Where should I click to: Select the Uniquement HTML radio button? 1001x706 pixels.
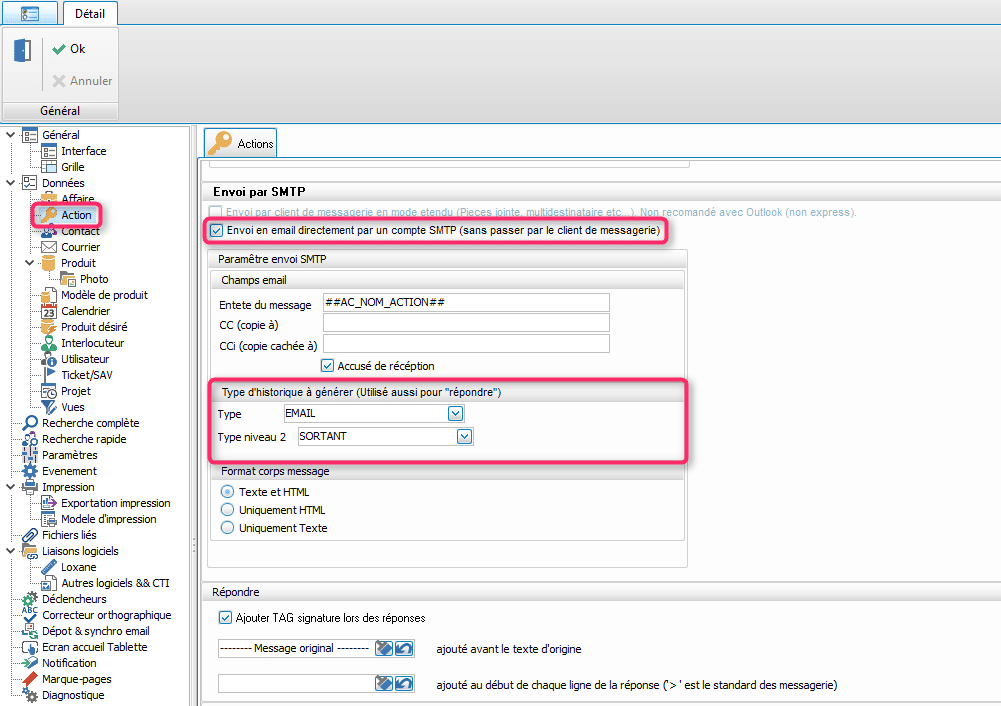228,510
